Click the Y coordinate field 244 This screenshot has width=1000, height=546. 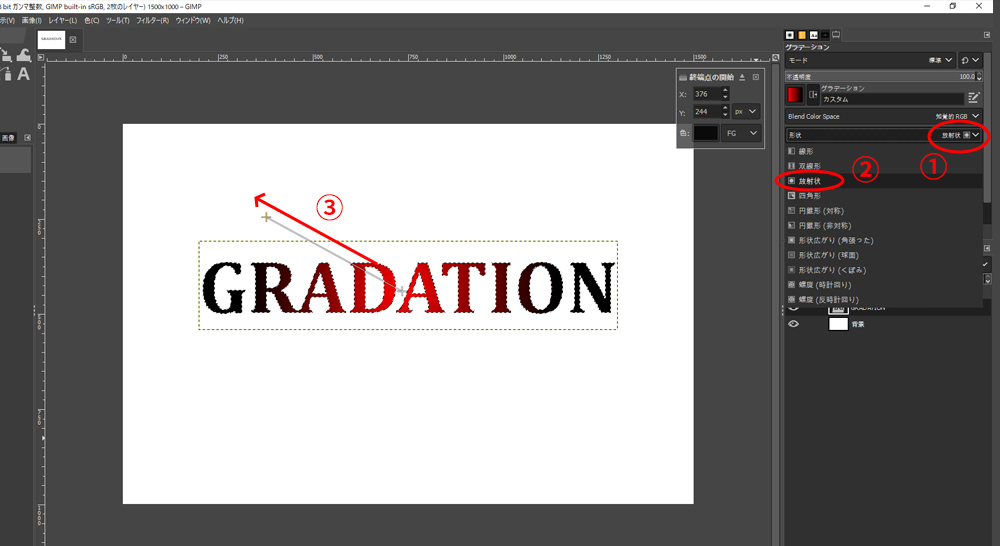pyautogui.click(x=707, y=112)
